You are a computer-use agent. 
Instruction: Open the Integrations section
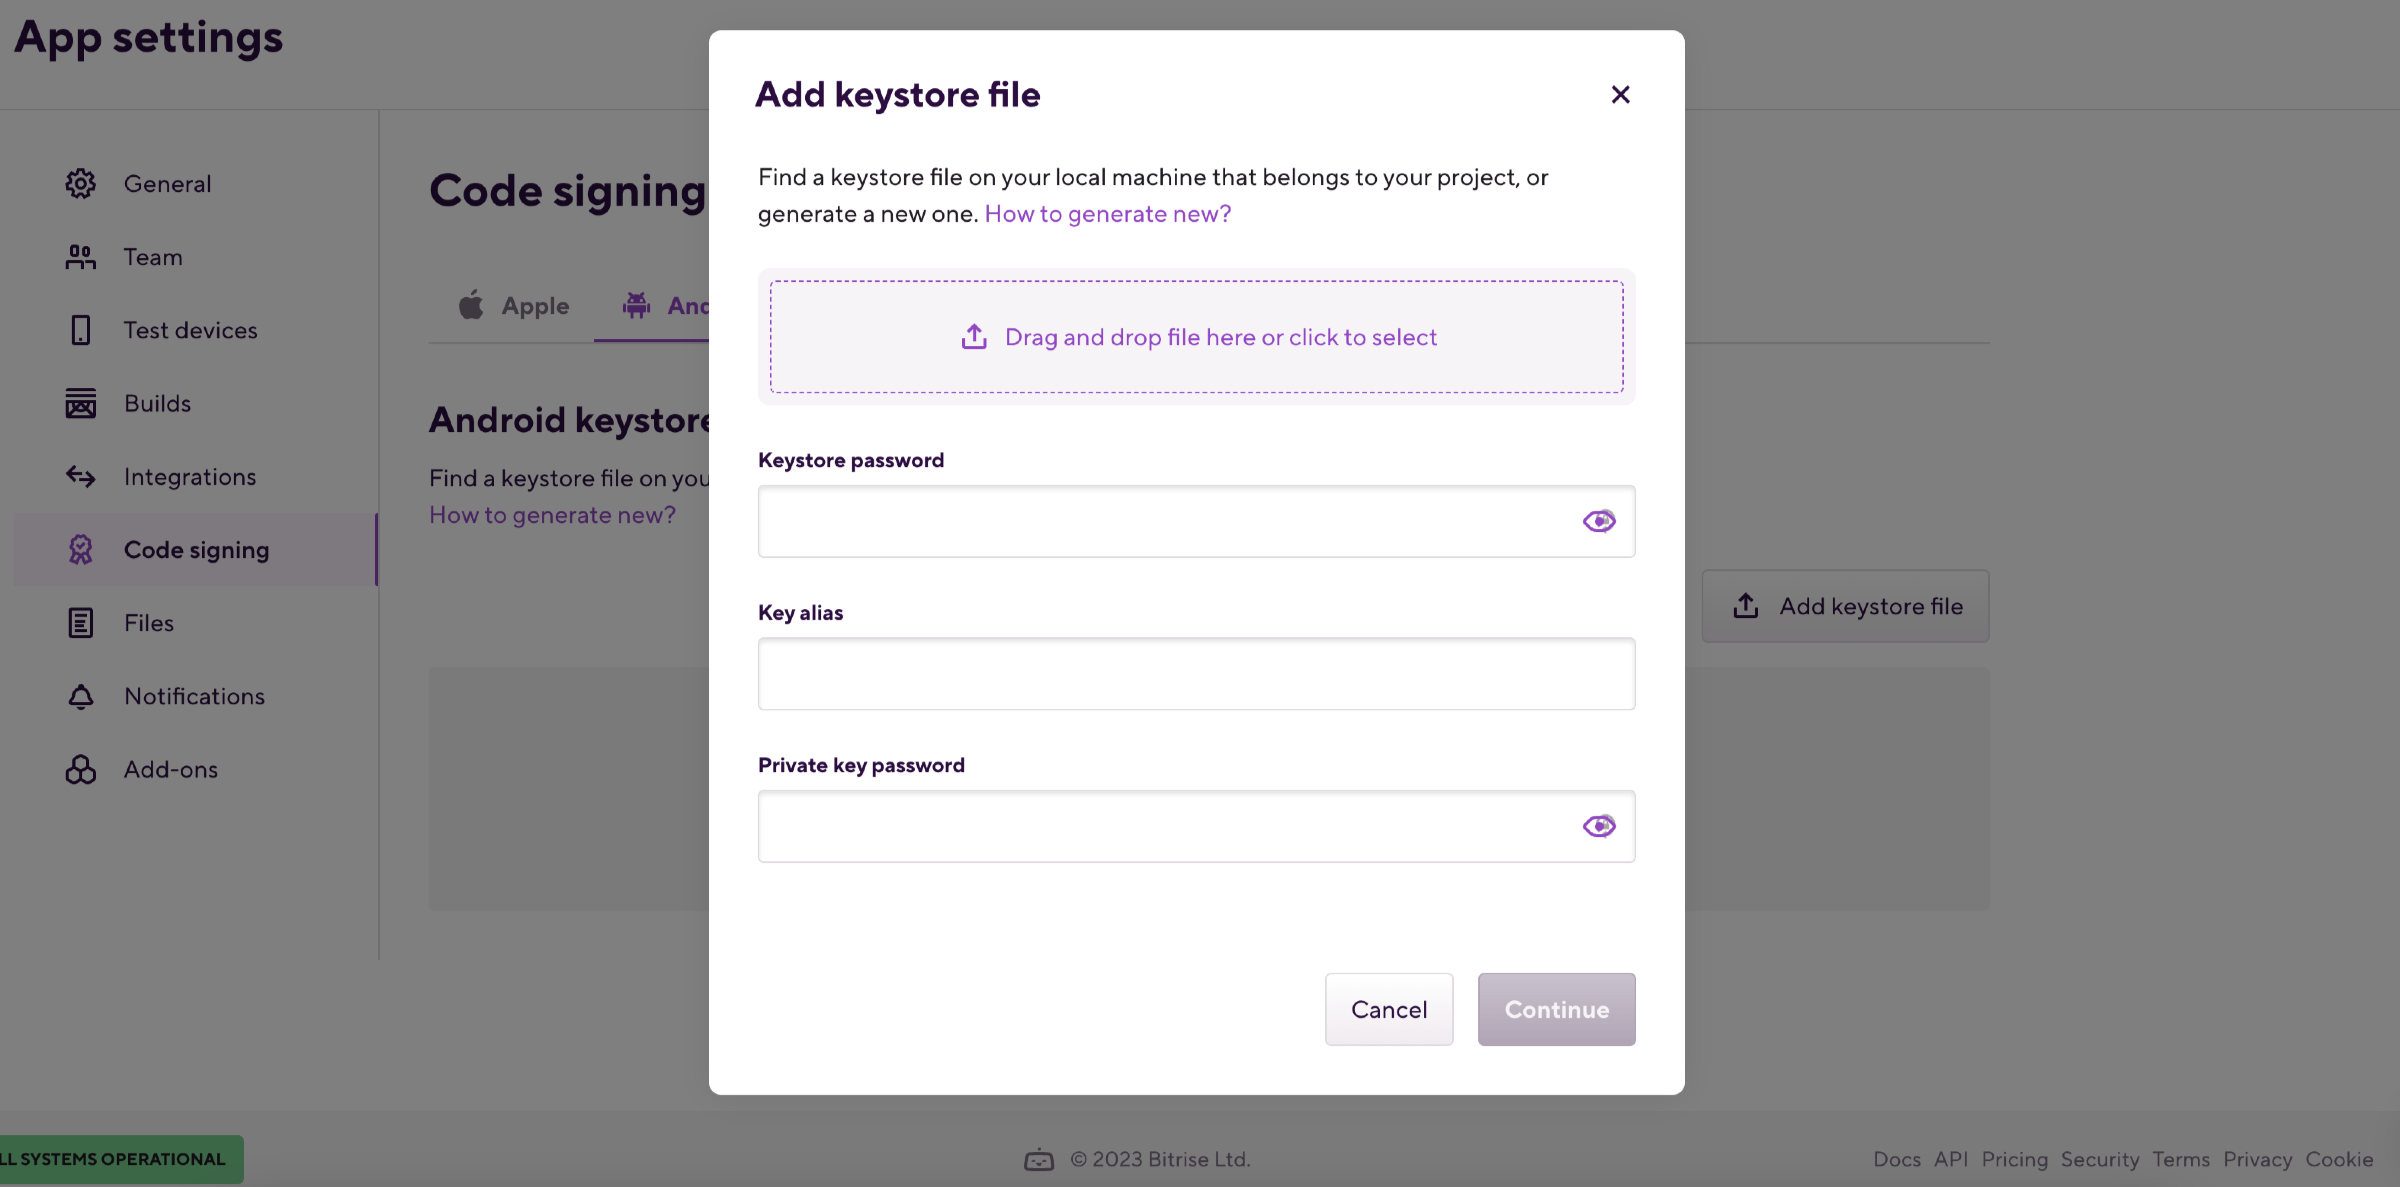(x=189, y=477)
